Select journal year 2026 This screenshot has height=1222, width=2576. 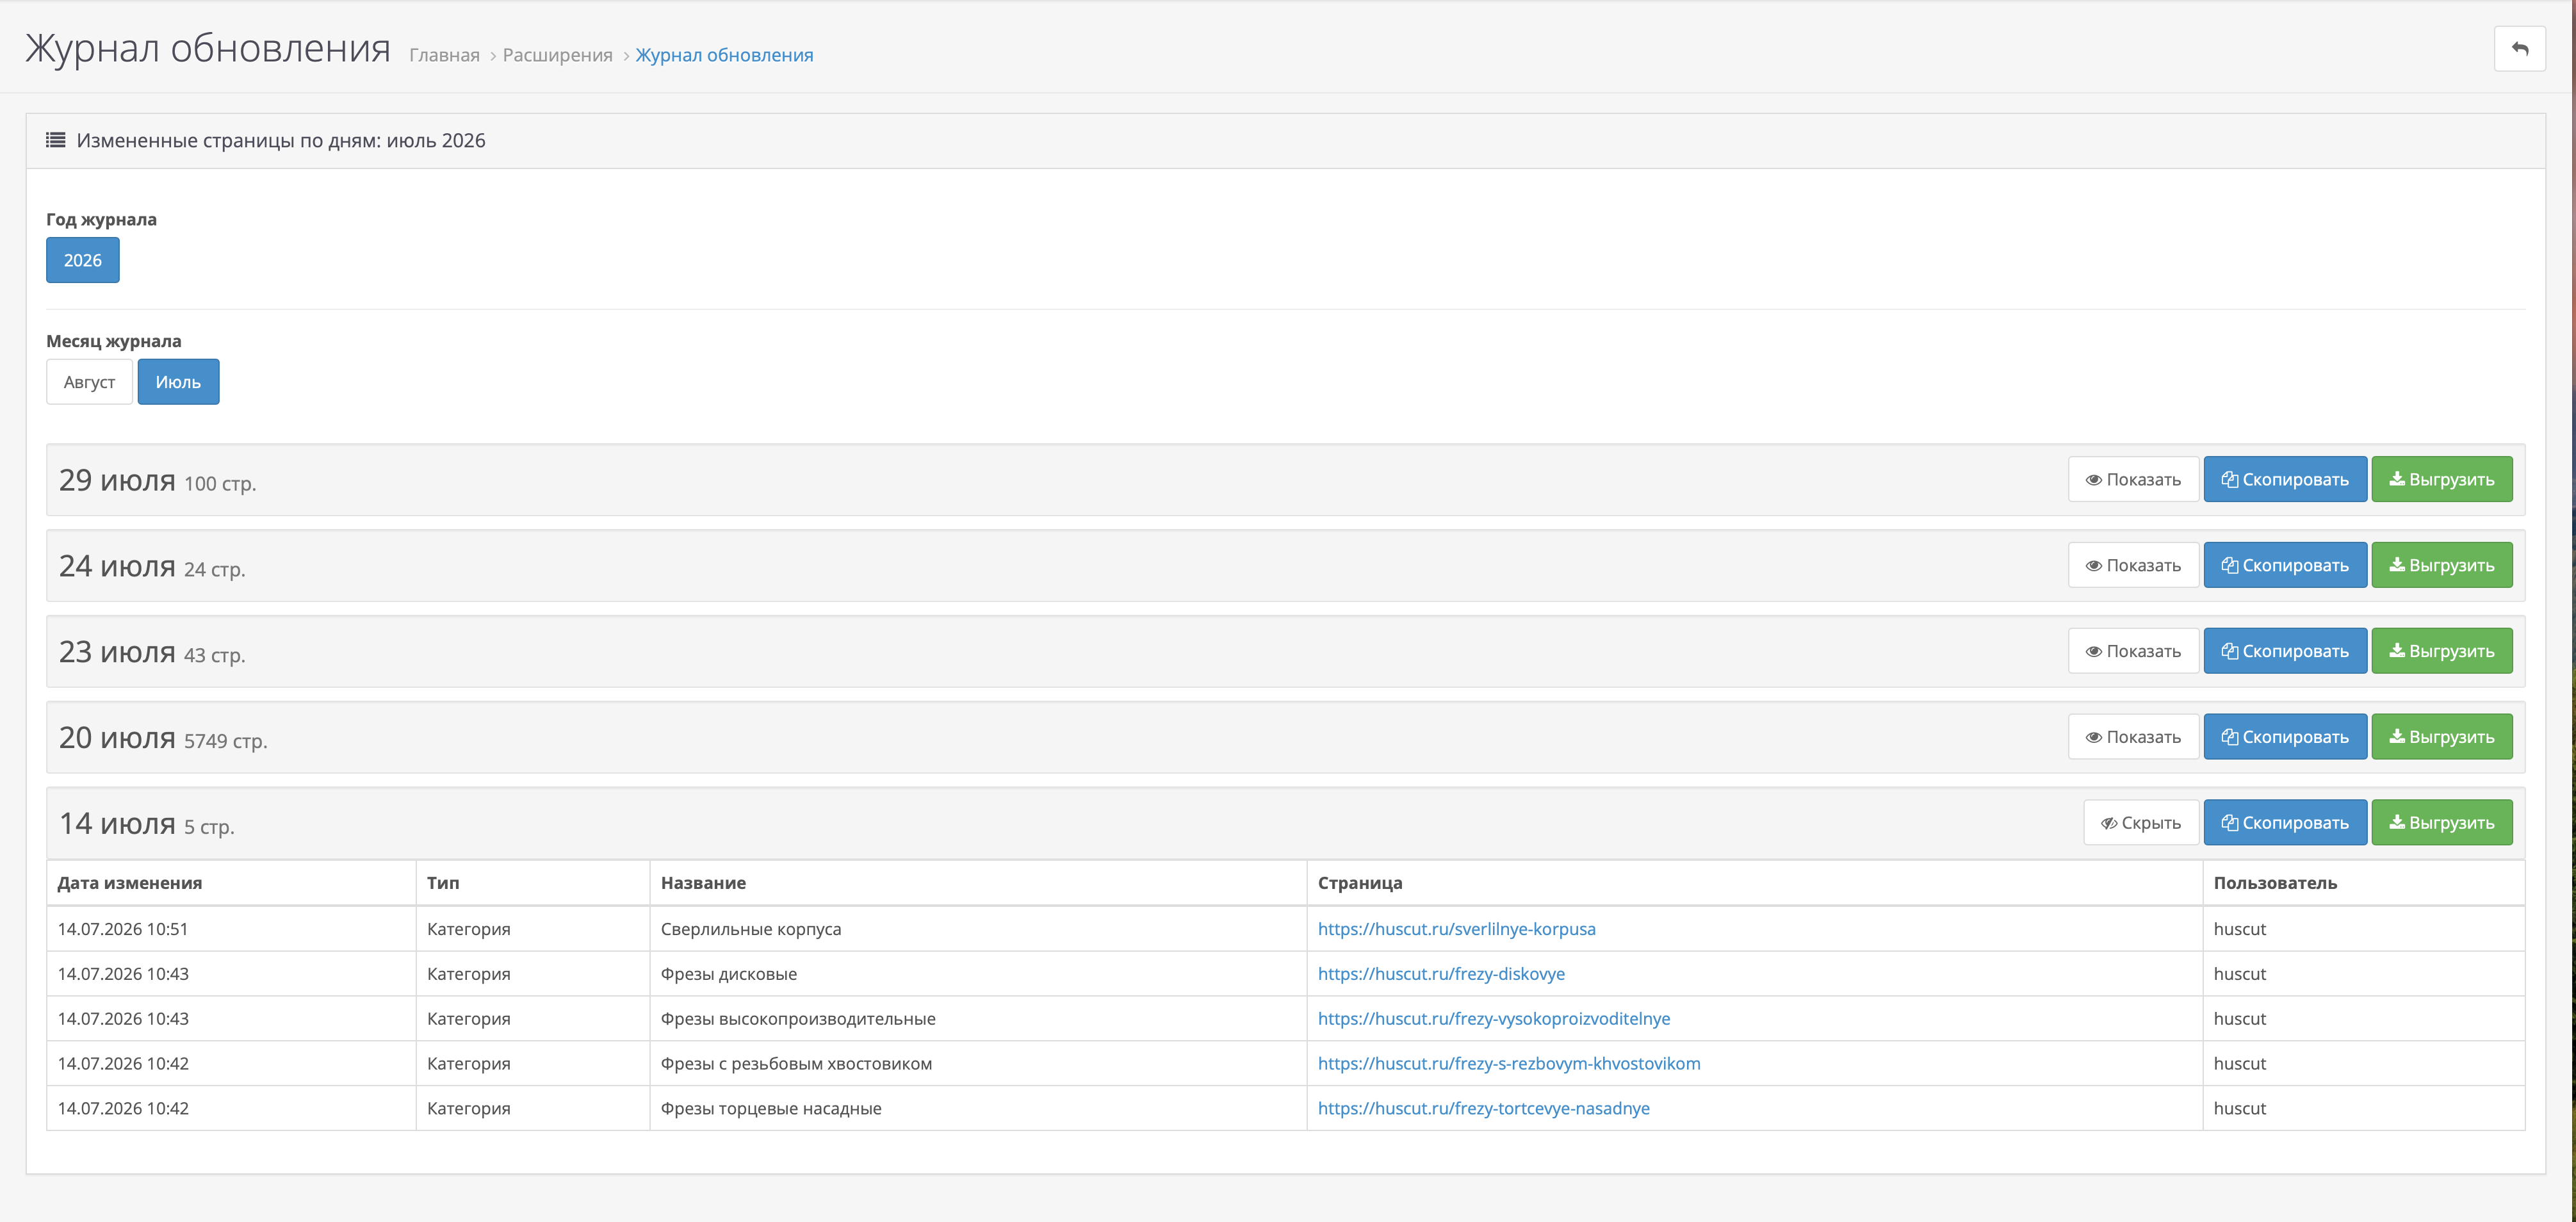click(x=83, y=260)
